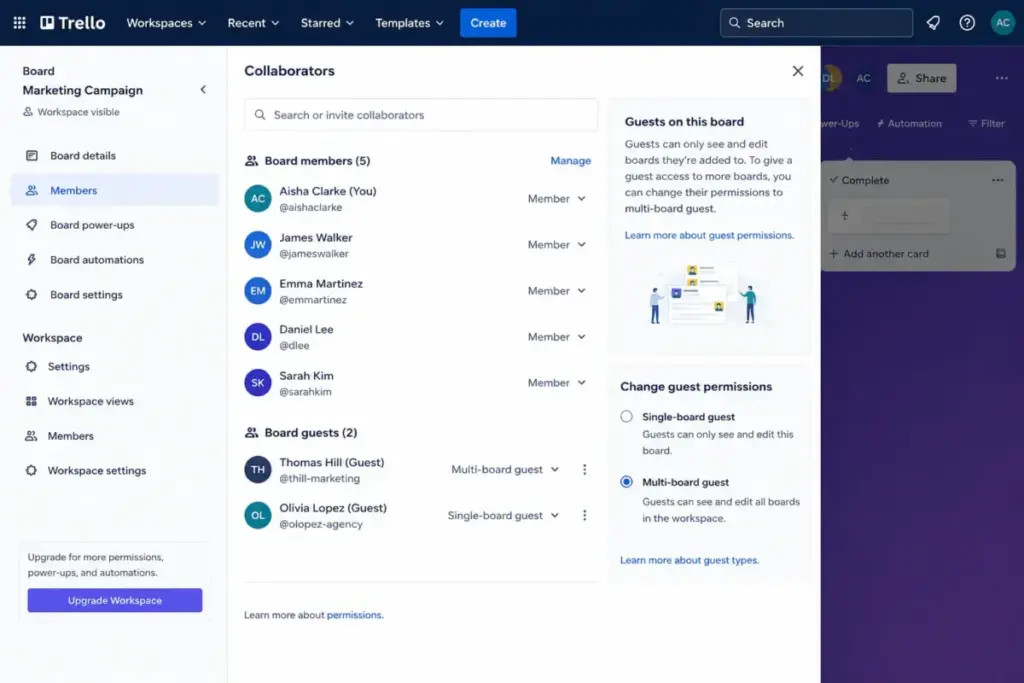Image resolution: width=1024 pixels, height=683 pixels.
Task: Open the three-dot menu for Olivia Lopez
Action: [x=584, y=515]
